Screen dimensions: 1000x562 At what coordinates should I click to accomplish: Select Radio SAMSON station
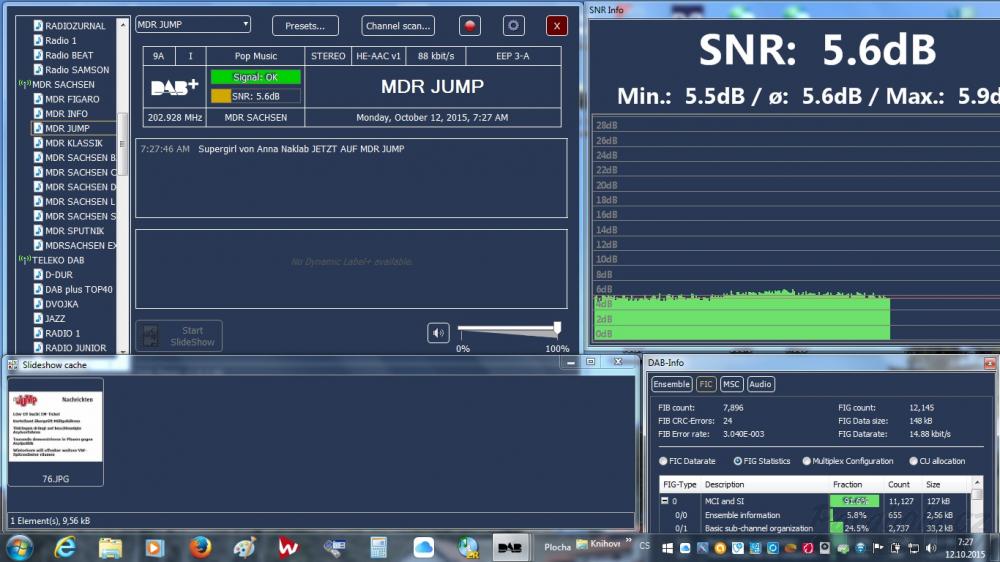77,70
